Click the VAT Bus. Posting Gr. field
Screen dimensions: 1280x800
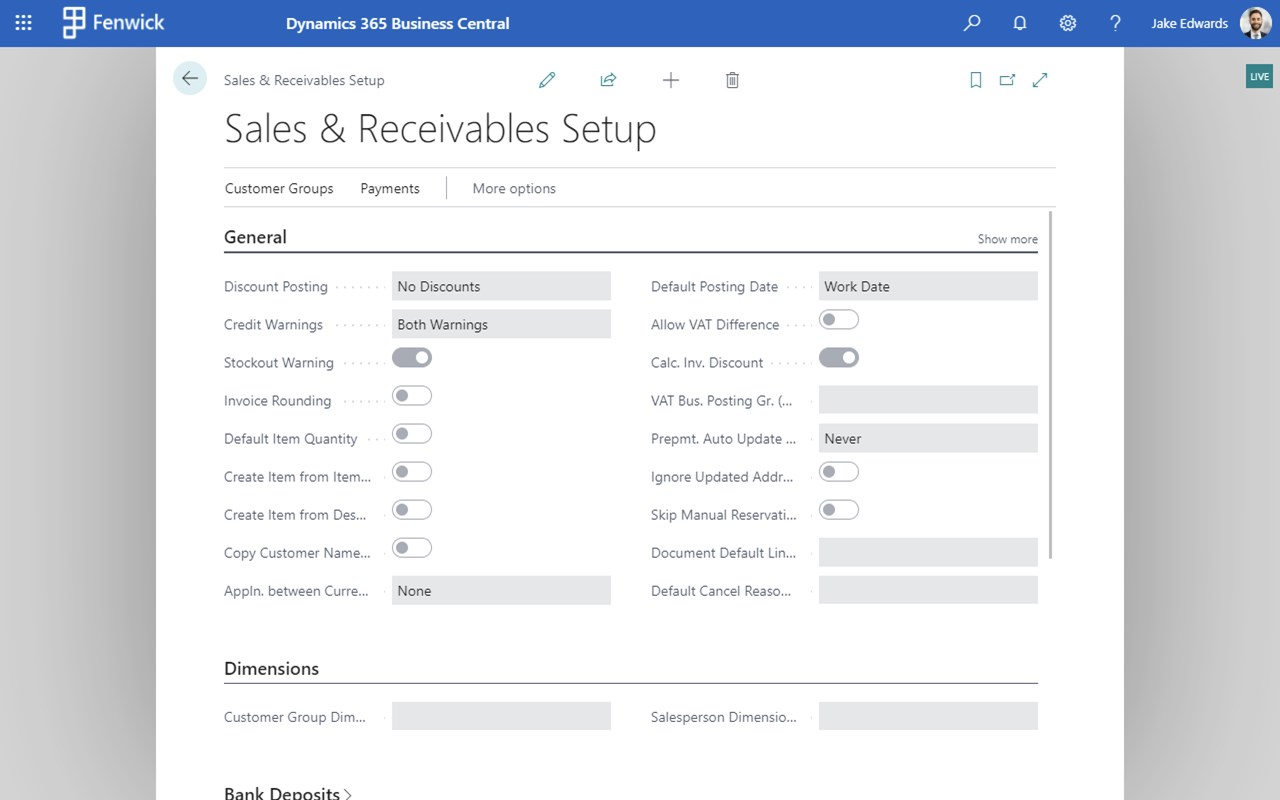(x=928, y=400)
